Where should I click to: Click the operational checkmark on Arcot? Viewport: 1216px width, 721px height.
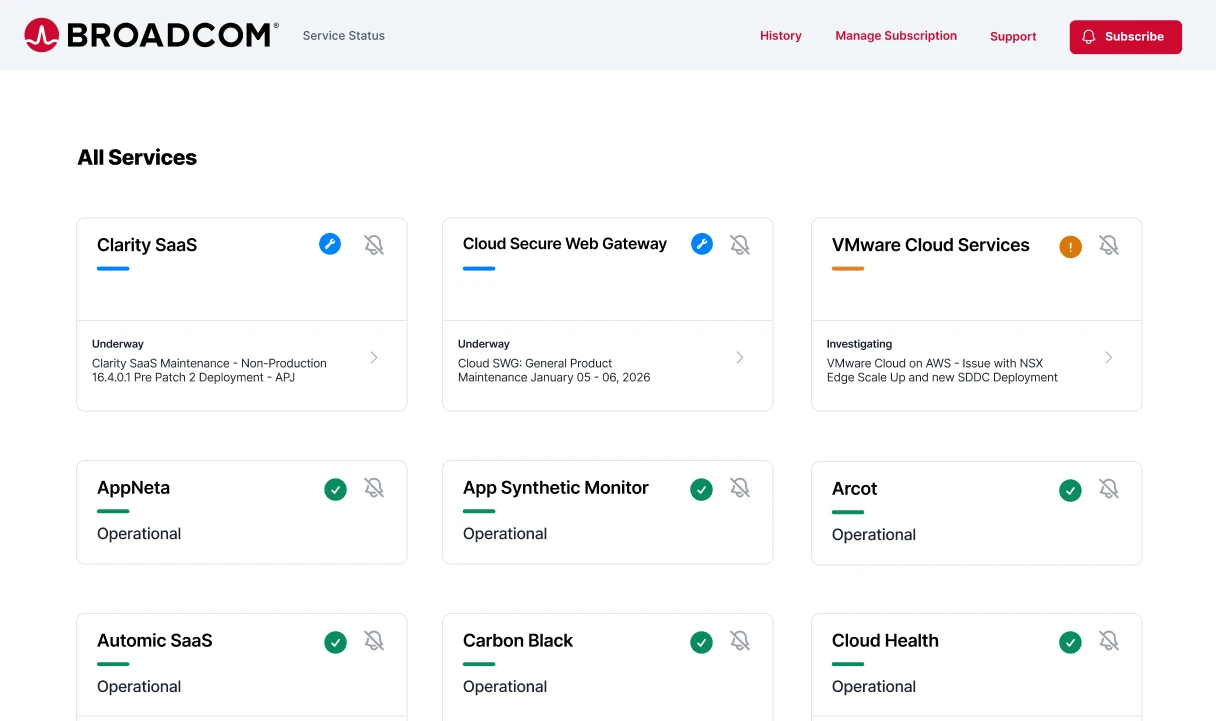pyautogui.click(x=1070, y=490)
